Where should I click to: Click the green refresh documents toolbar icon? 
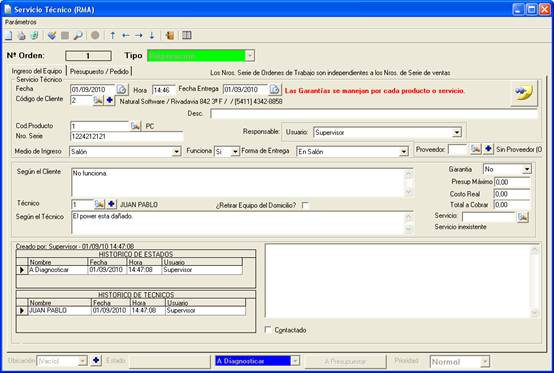pyautogui.click(x=34, y=35)
